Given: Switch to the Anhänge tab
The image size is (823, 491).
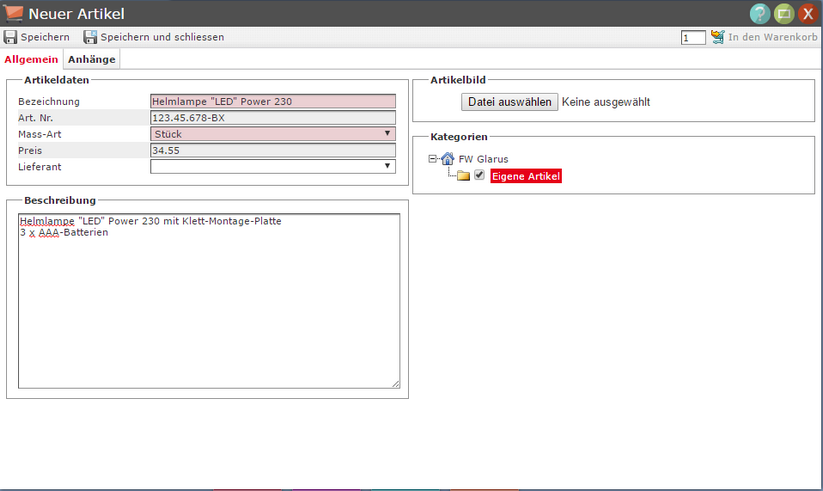Looking at the screenshot, I should click(91, 60).
